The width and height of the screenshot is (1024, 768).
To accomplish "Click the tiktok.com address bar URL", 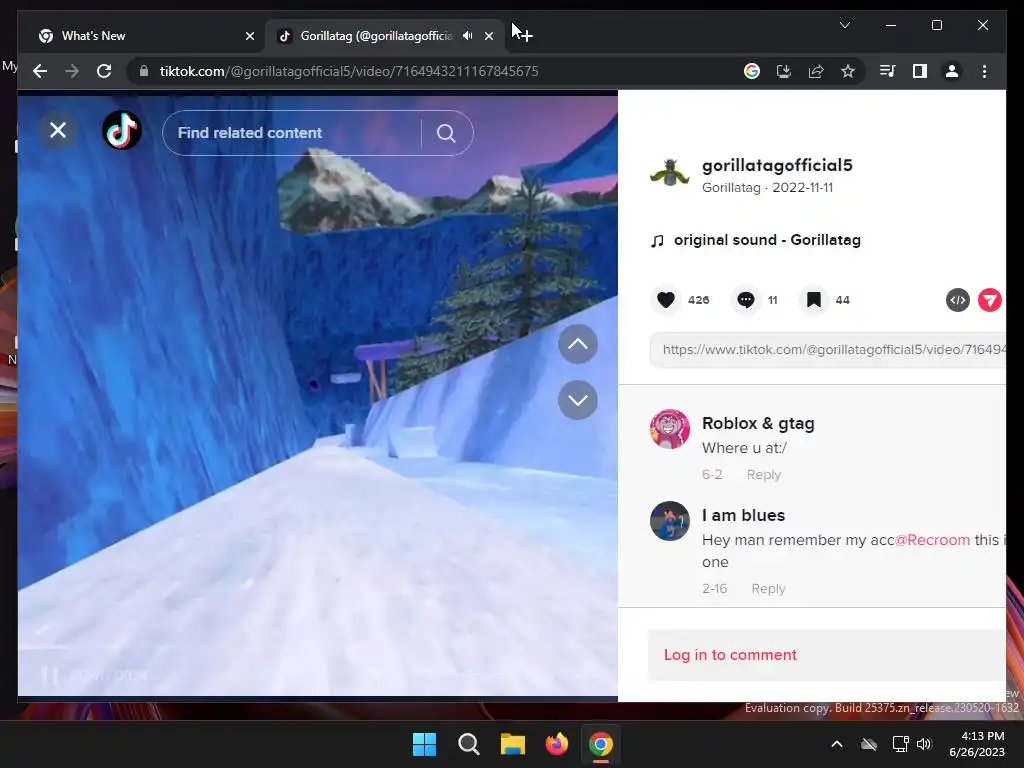I will point(349,71).
